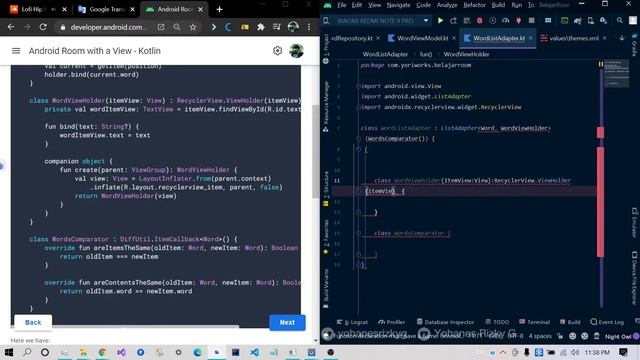
Task: Toggle the read-only lock icon in status bar
Action: (560, 336)
